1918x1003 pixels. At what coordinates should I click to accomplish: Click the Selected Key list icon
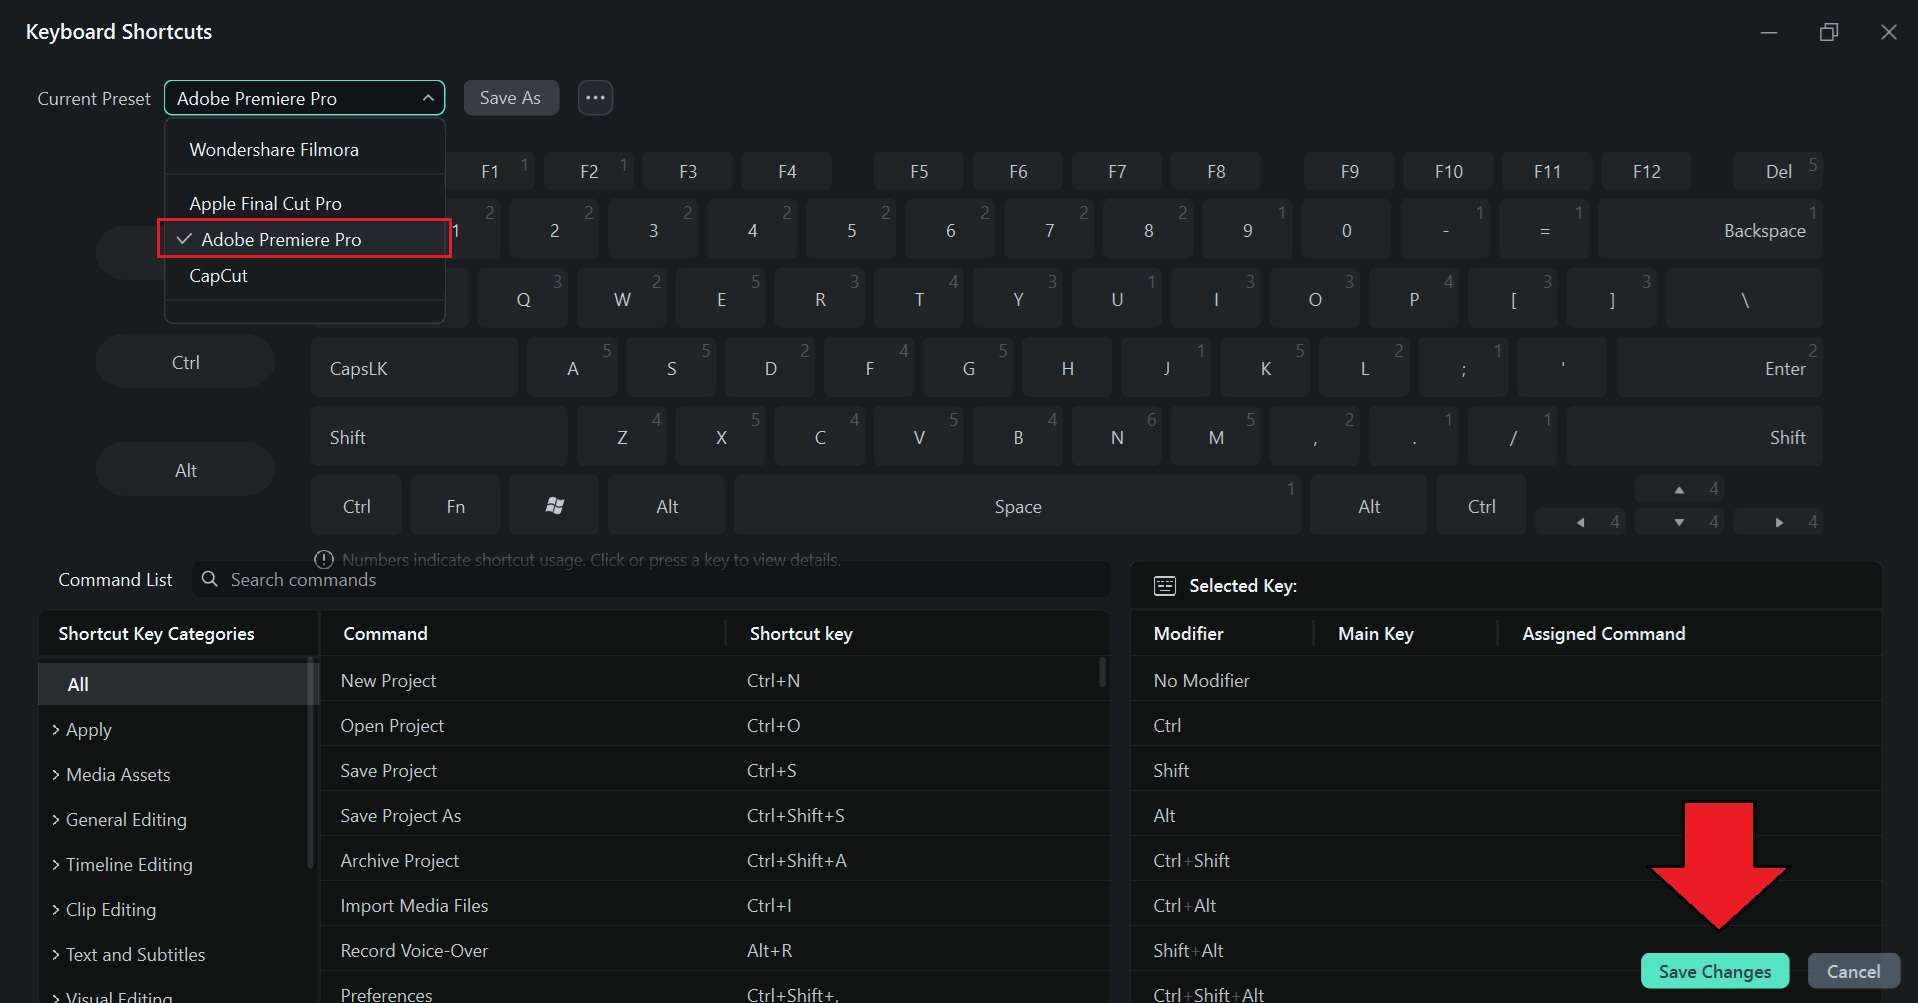[x=1165, y=586]
